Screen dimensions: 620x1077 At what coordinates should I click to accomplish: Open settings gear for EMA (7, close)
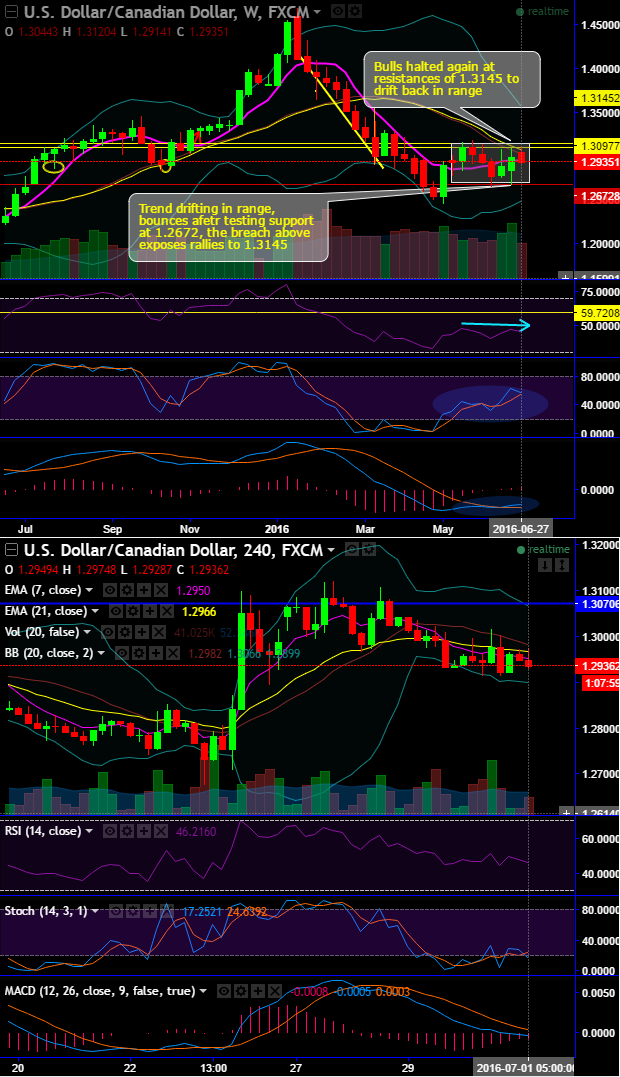pos(127,590)
